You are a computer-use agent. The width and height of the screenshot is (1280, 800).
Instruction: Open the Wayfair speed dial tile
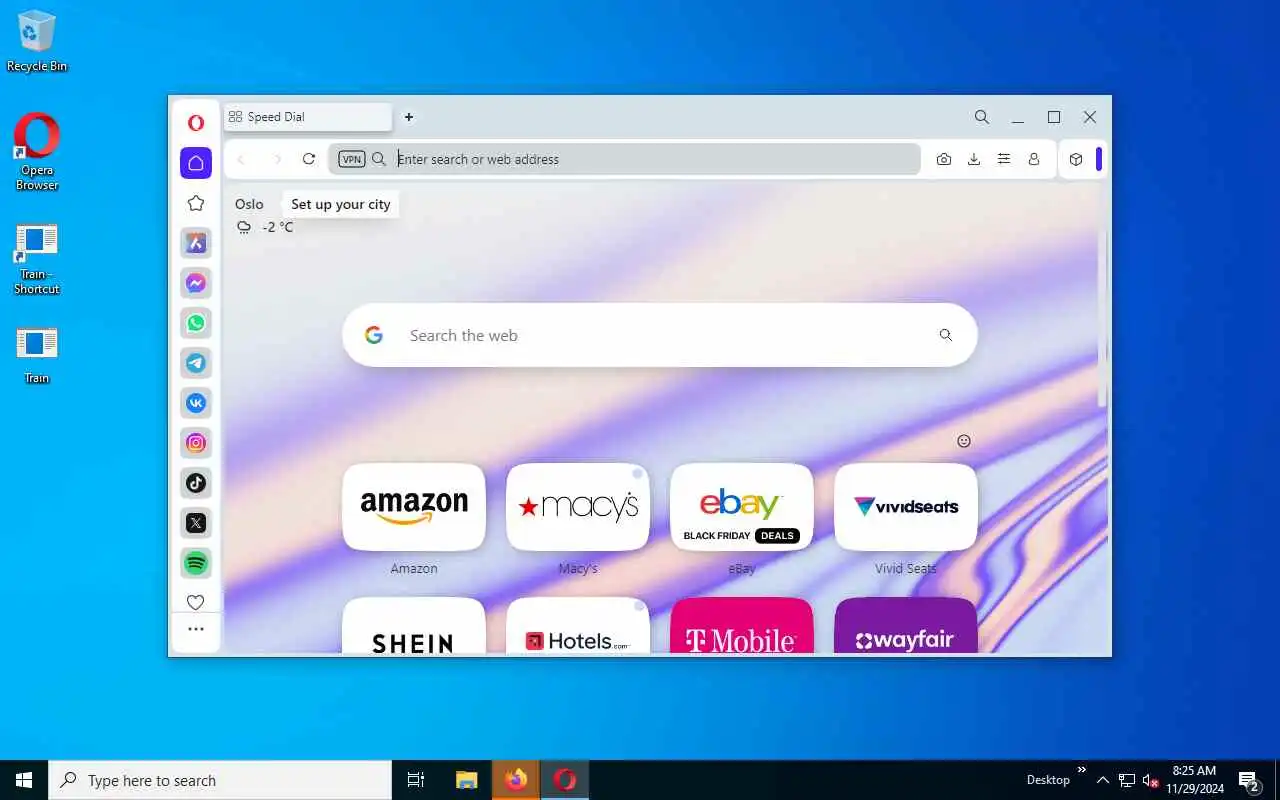pyautogui.click(x=906, y=626)
